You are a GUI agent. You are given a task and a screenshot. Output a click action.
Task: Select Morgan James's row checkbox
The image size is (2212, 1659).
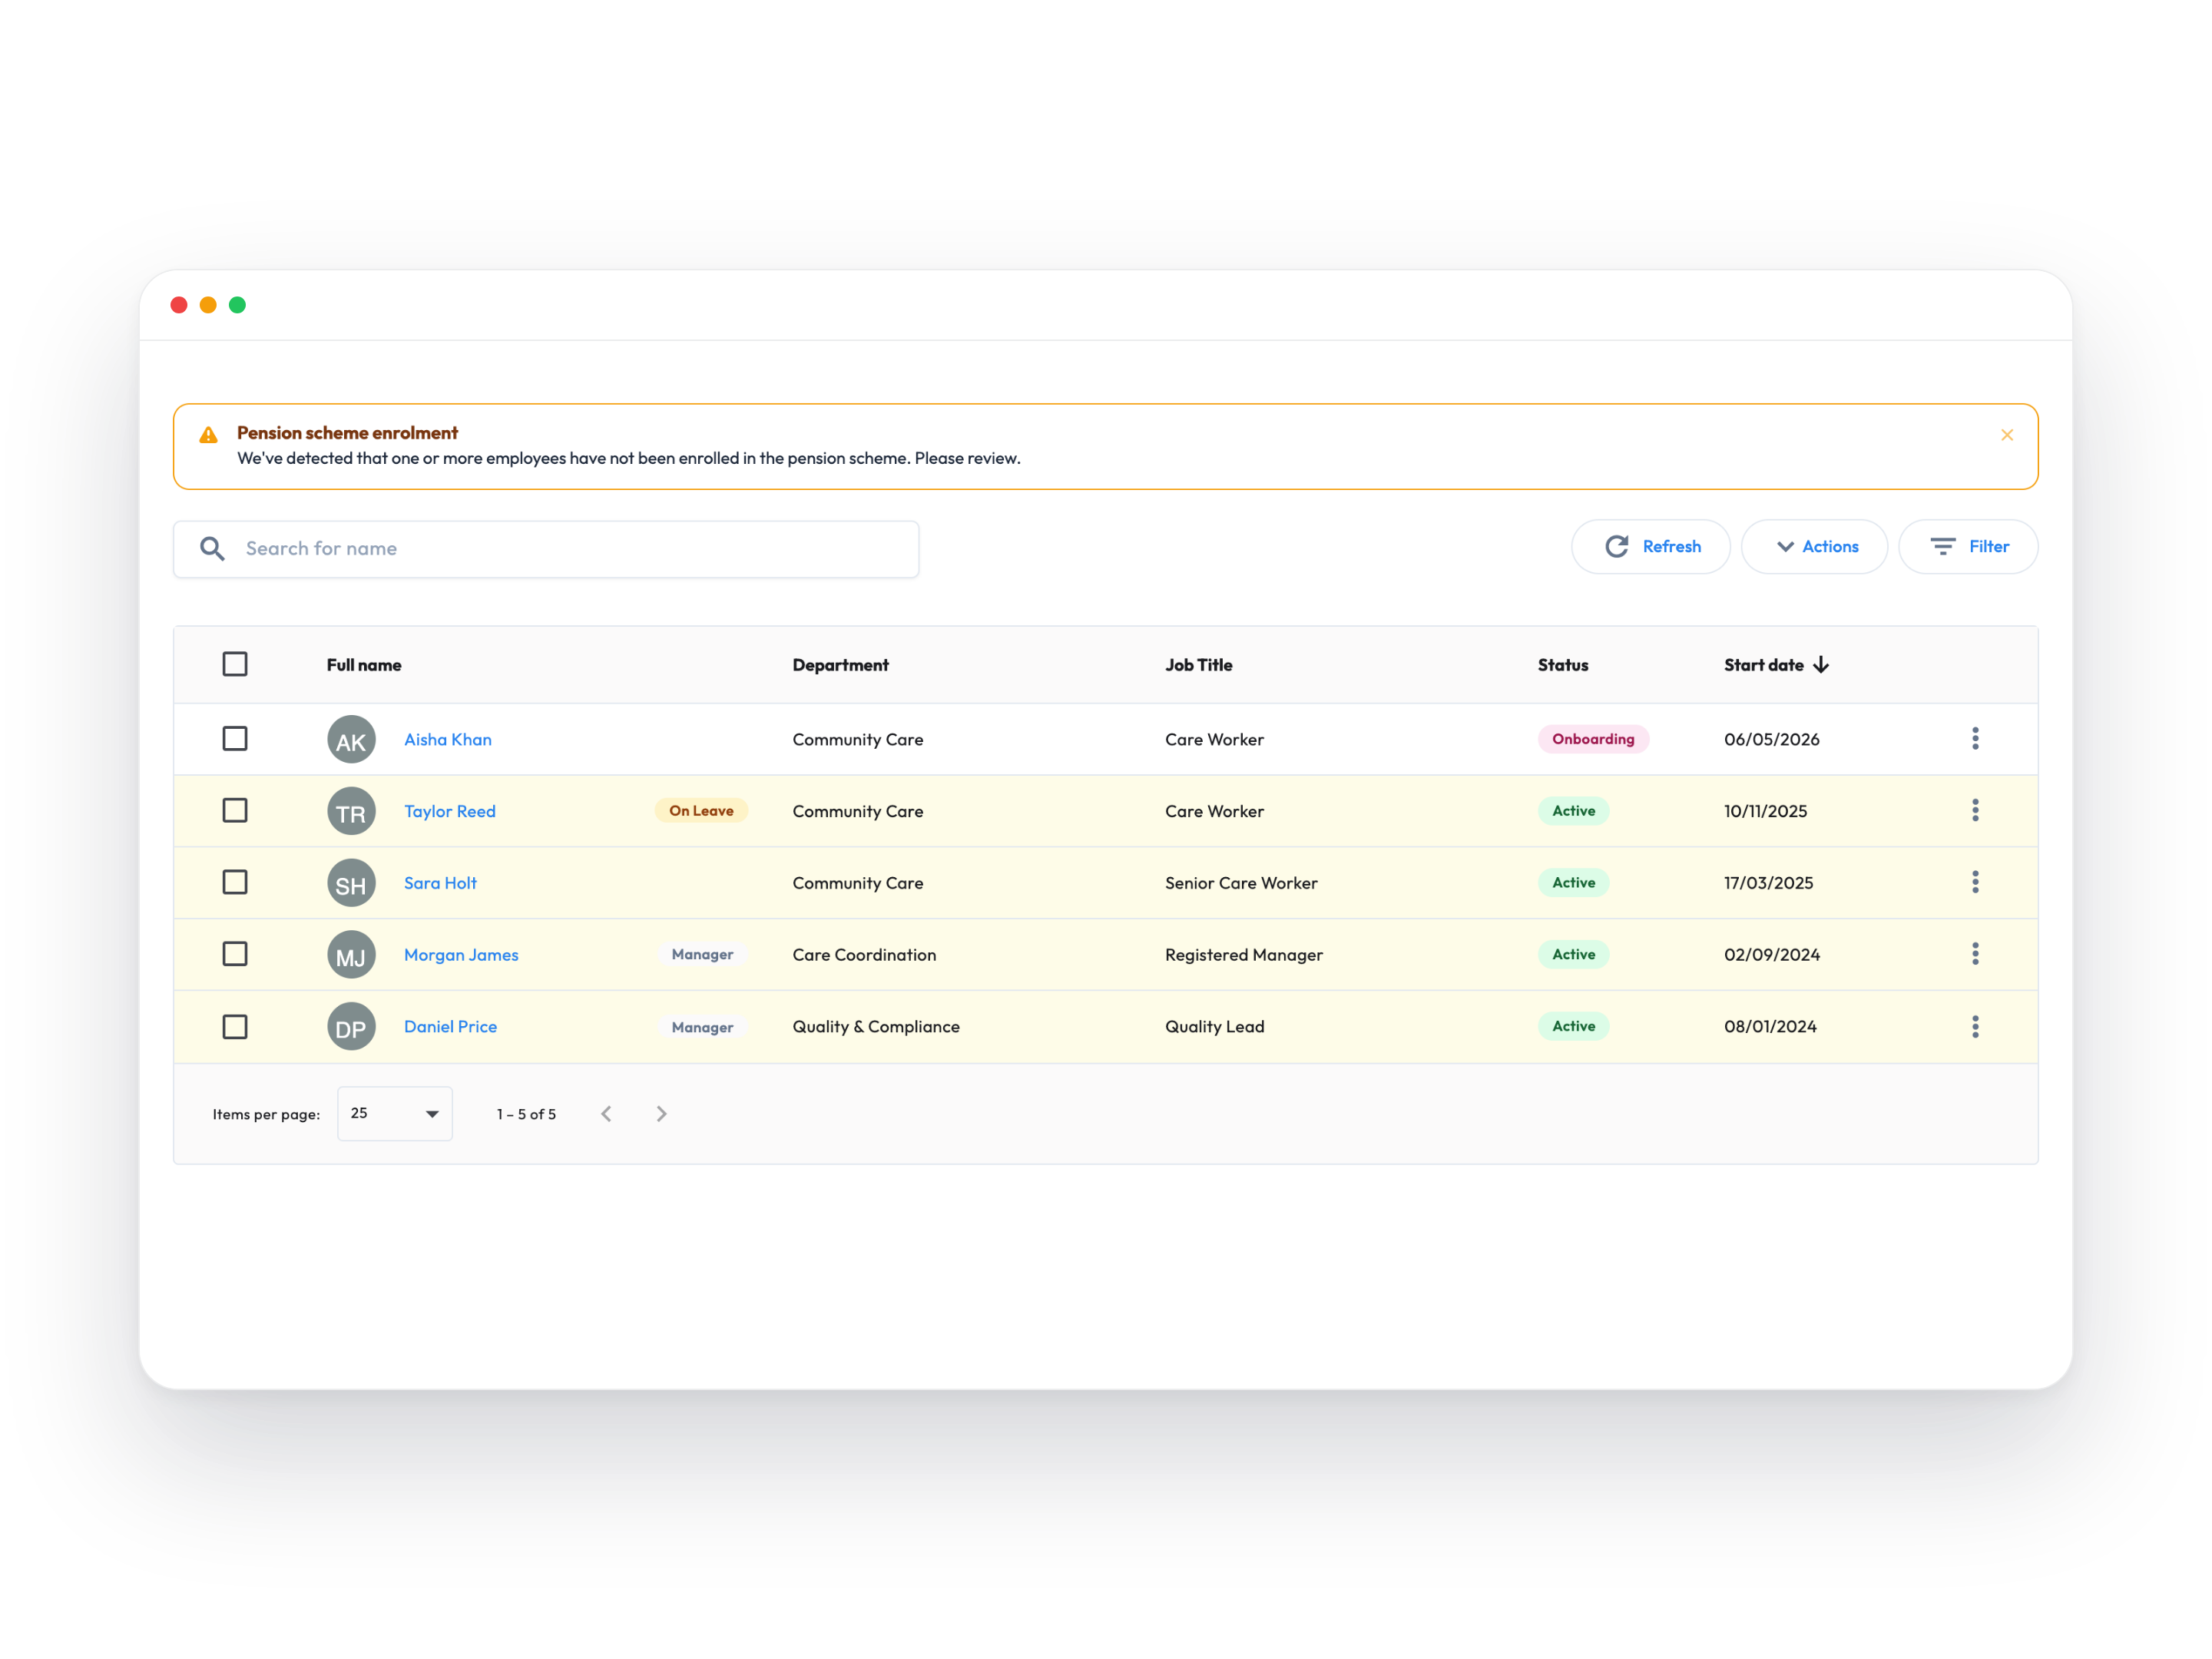coord(235,954)
